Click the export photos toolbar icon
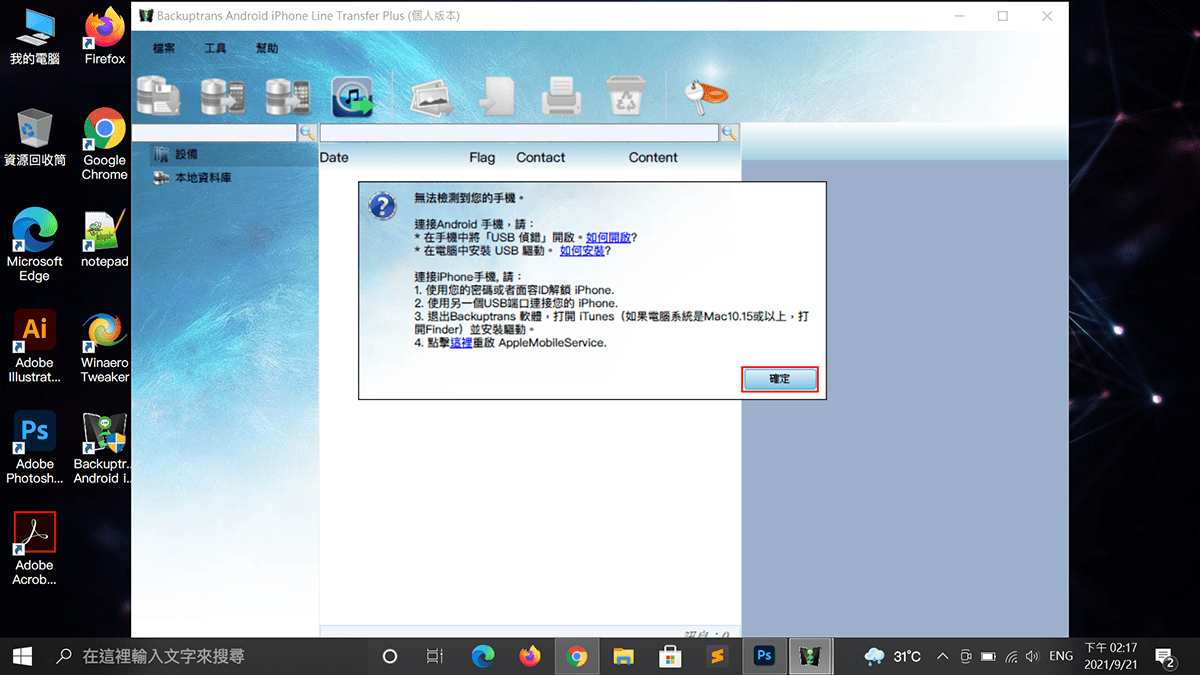1200x675 pixels. click(x=431, y=96)
